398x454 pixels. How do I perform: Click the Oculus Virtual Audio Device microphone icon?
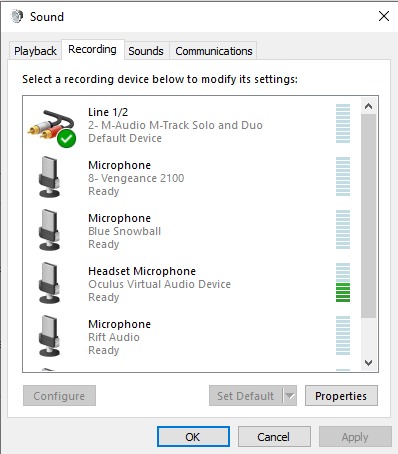coord(49,283)
